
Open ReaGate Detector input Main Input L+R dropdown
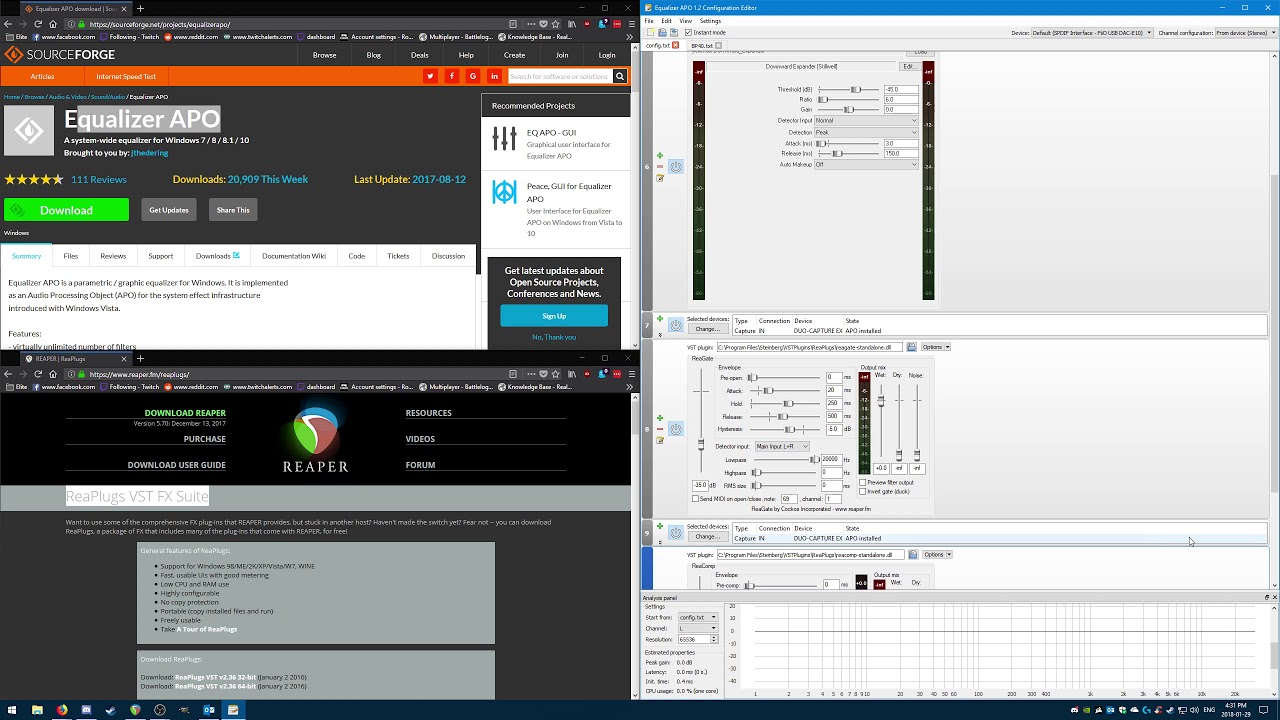coord(781,446)
